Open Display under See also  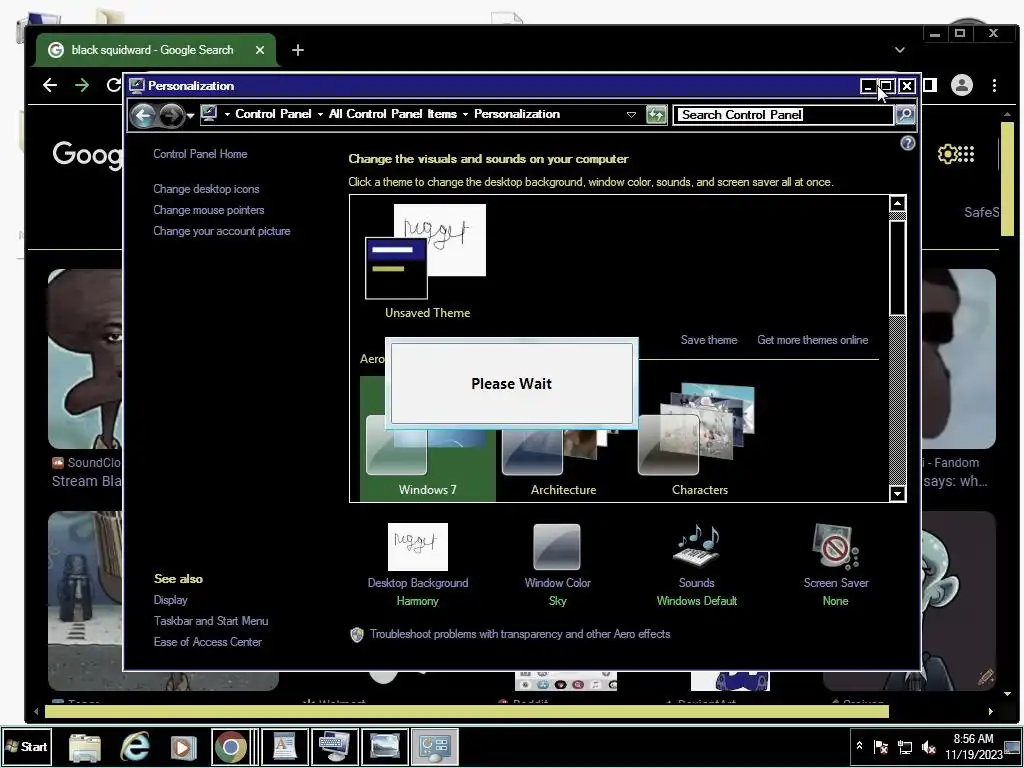pyautogui.click(x=170, y=600)
